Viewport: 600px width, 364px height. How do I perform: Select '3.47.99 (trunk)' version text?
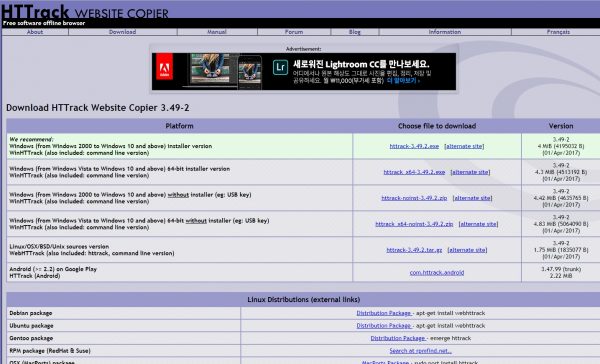point(561,269)
